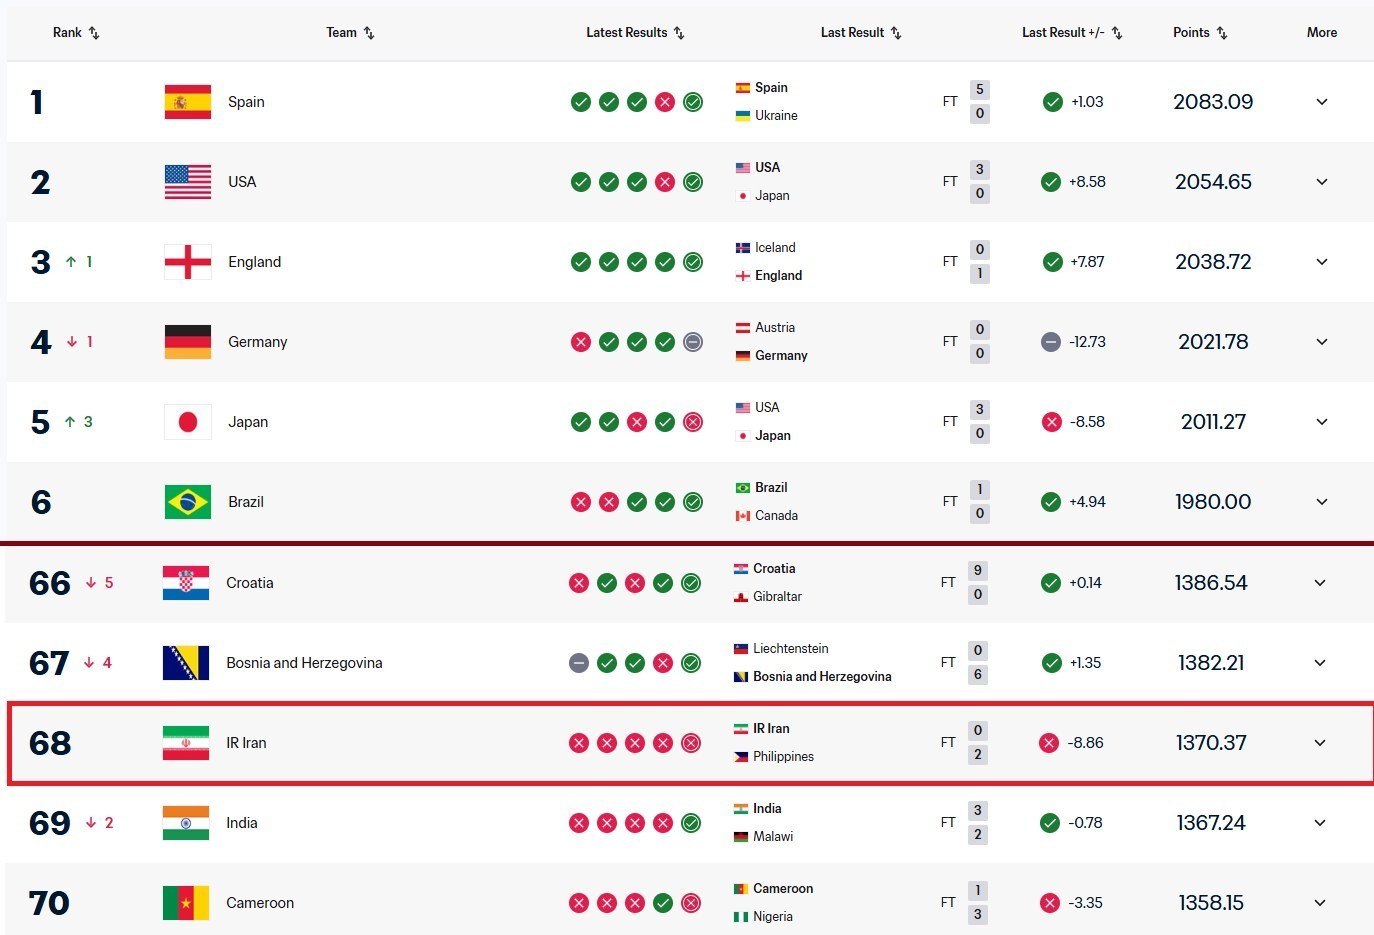Click the Cameroon flag icon
The height and width of the screenshot is (935, 1374).
(186, 903)
